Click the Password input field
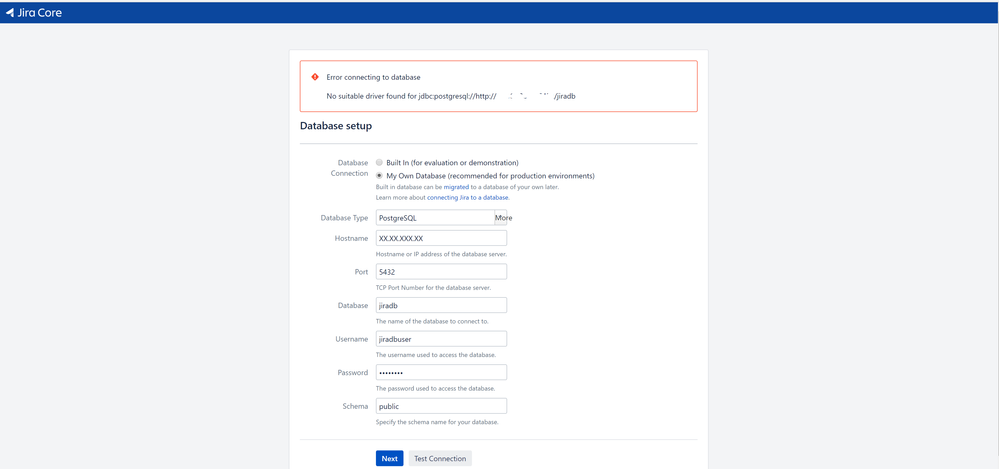999x469 pixels. (x=441, y=372)
